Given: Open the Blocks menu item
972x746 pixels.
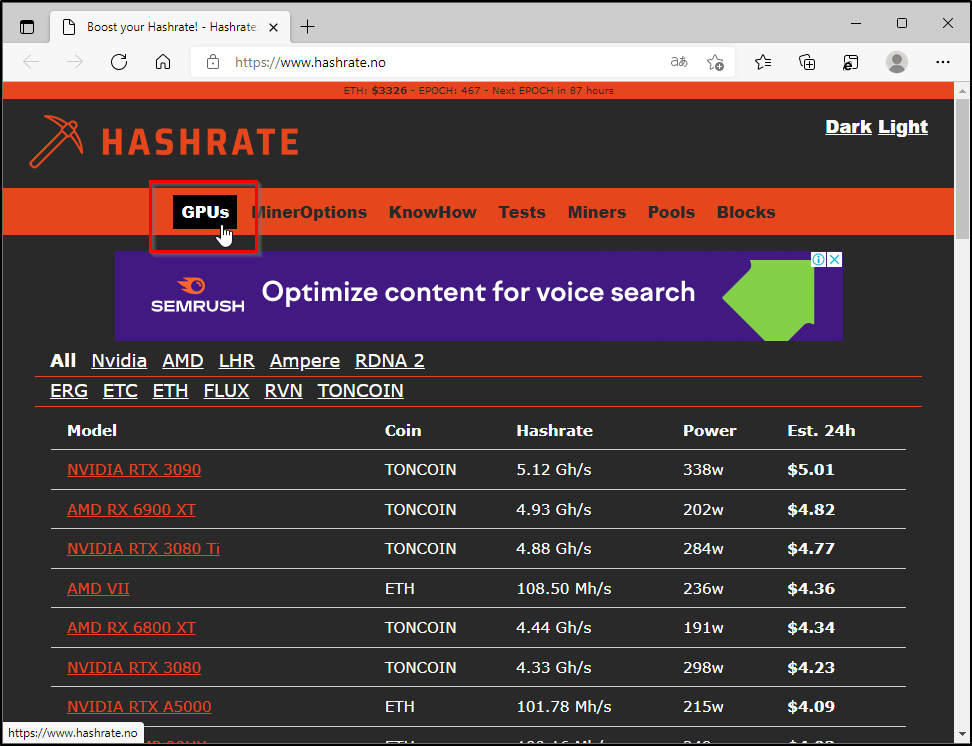Looking at the screenshot, I should pyautogui.click(x=746, y=212).
